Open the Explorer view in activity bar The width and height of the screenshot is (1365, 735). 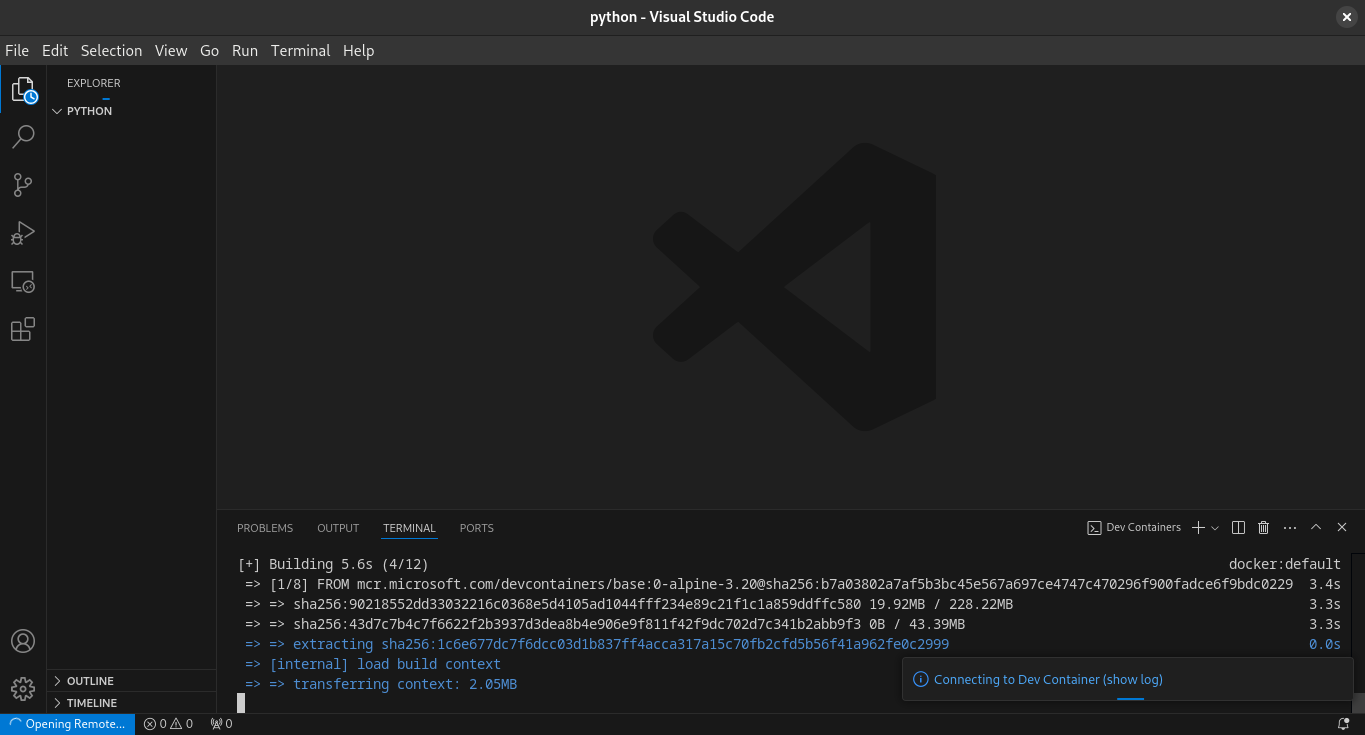[23, 90]
